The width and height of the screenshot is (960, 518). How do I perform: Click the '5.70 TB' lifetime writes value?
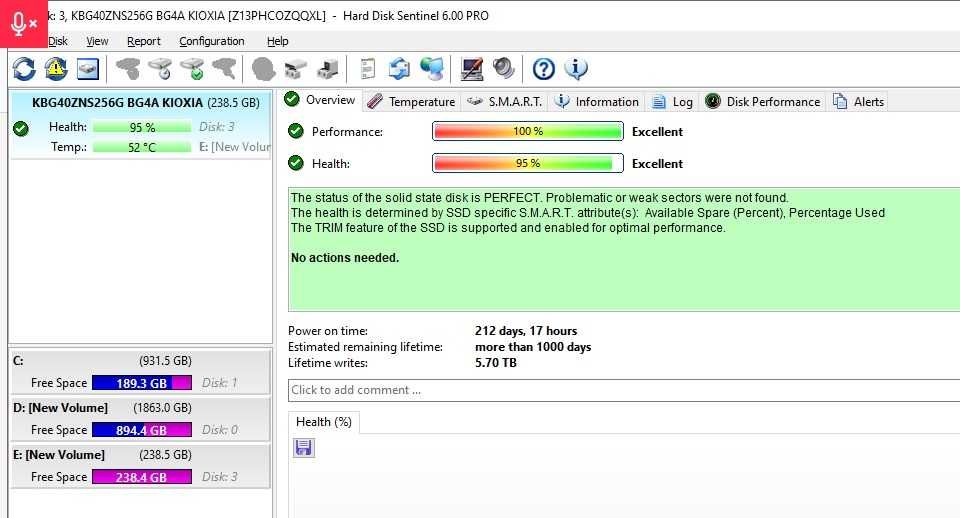point(495,362)
